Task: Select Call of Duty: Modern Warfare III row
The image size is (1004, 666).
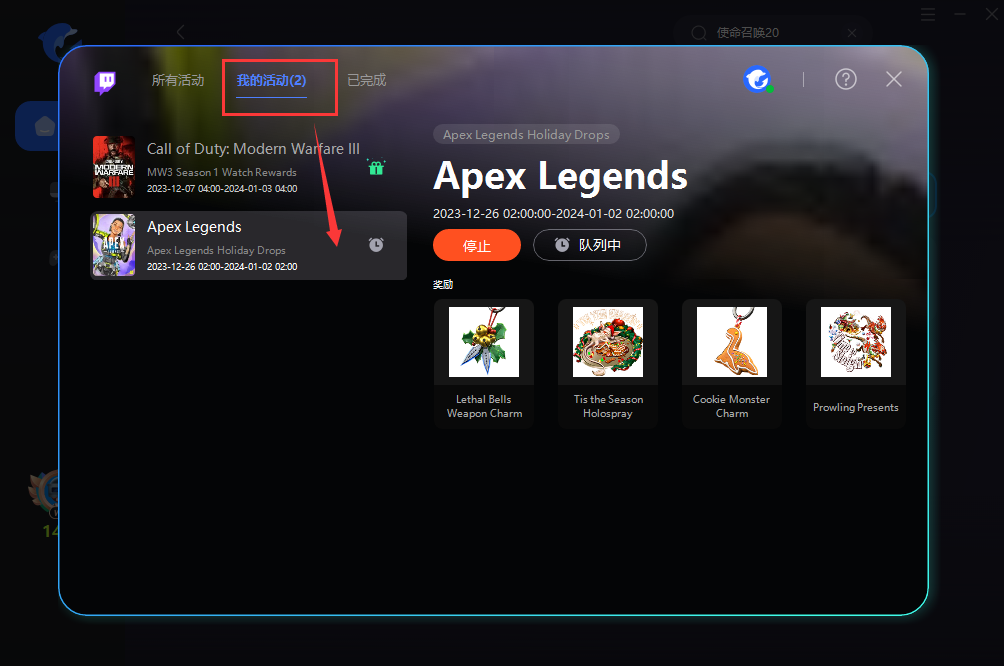Action: point(248,167)
